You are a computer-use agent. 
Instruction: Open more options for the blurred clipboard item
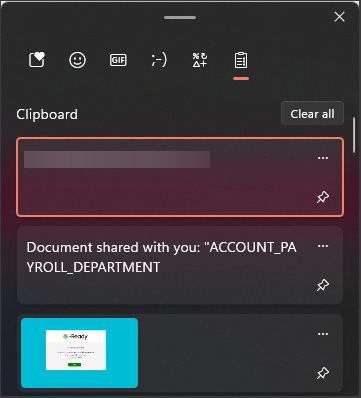[323, 158]
